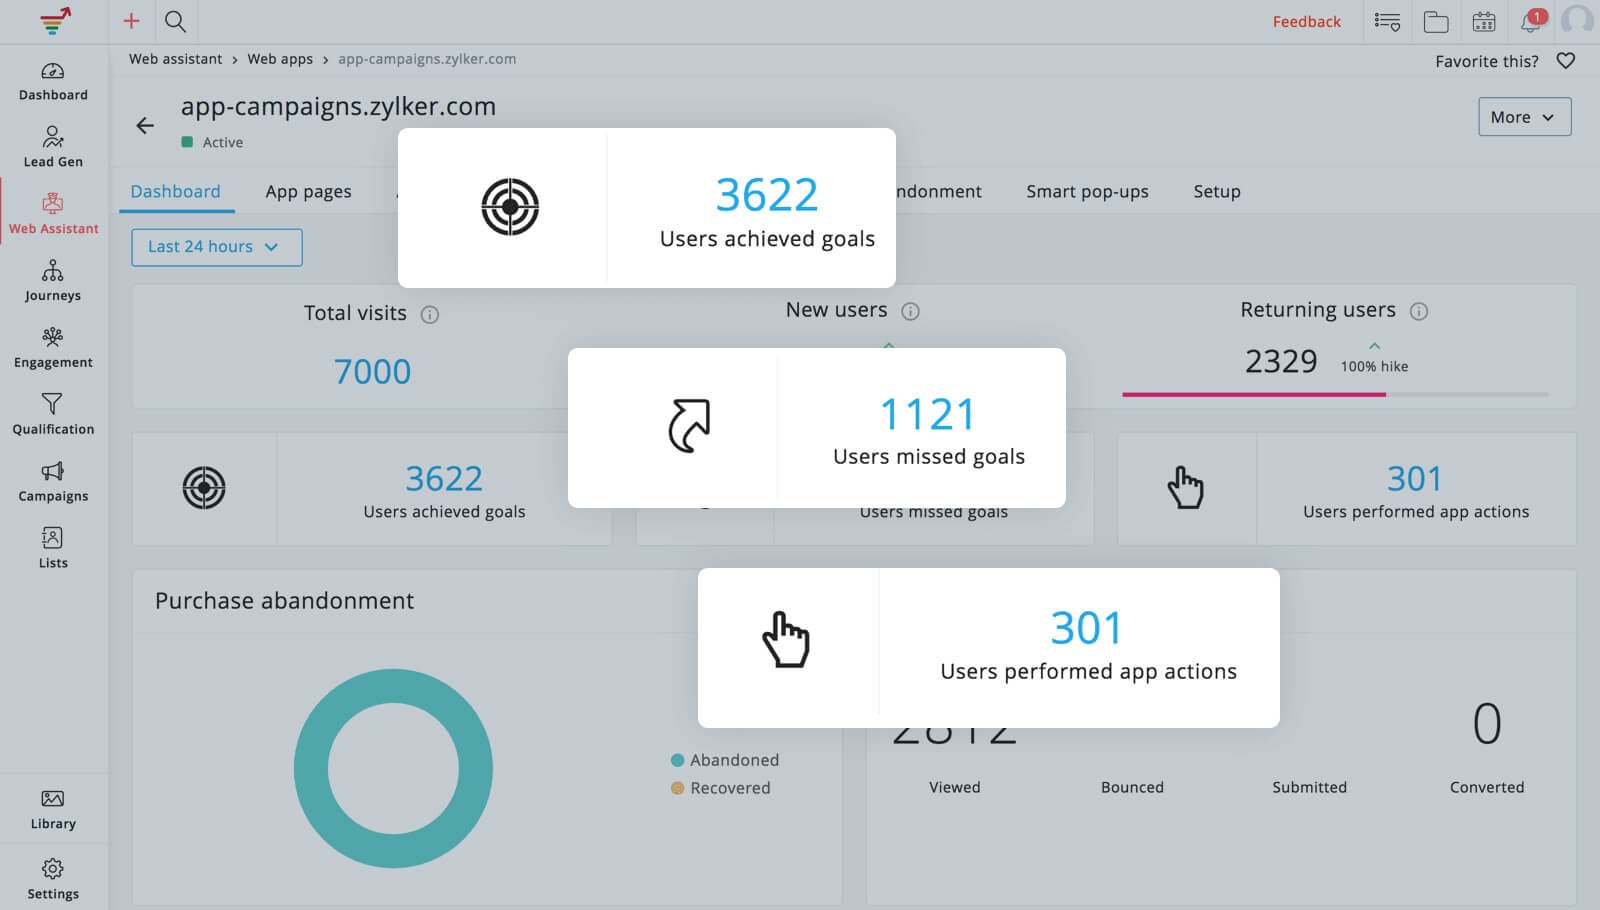This screenshot has height=910, width=1600.
Task: Click the plus add icon
Action: coord(131,21)
